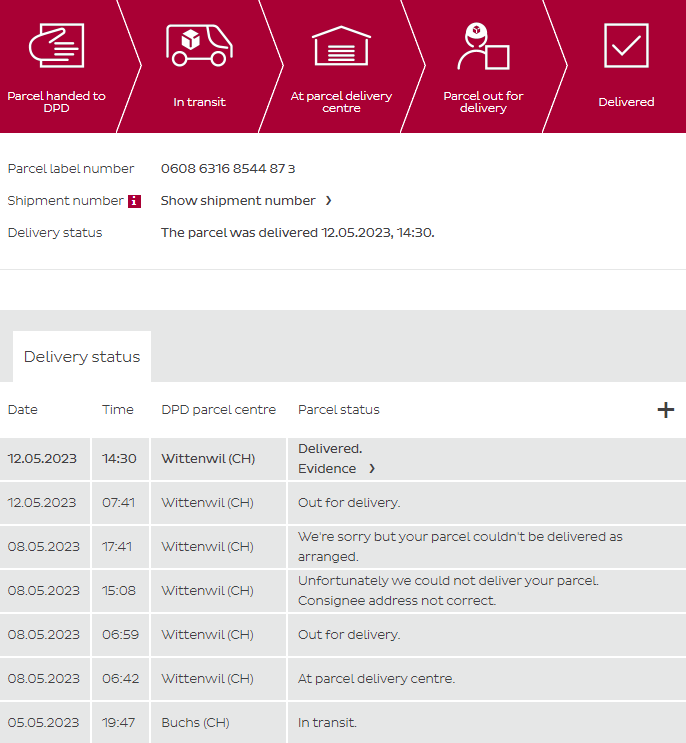Viewport: 686px width, 743px height.
Task: Click the delivery van In transit icon
Action: (199, 45)
